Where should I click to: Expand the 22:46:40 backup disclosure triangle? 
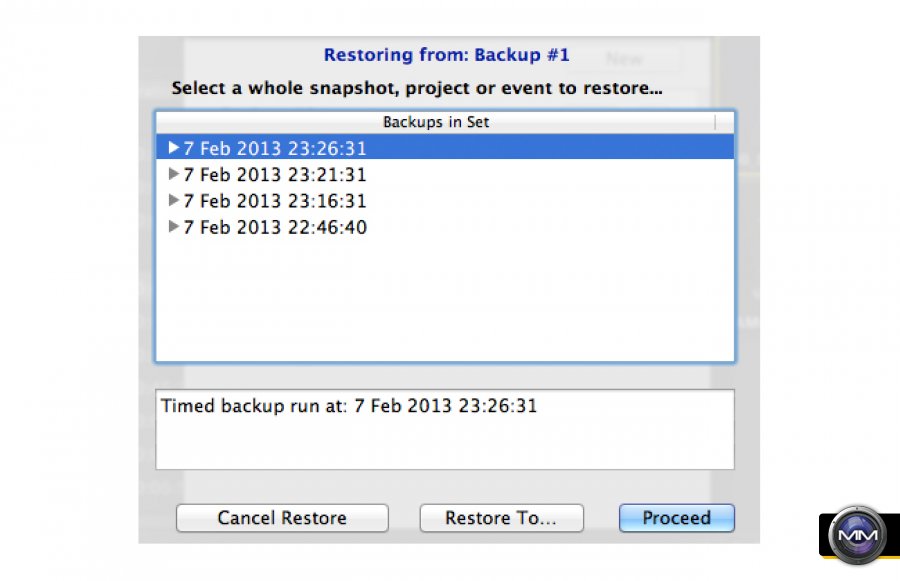click(x=174, y=227)
